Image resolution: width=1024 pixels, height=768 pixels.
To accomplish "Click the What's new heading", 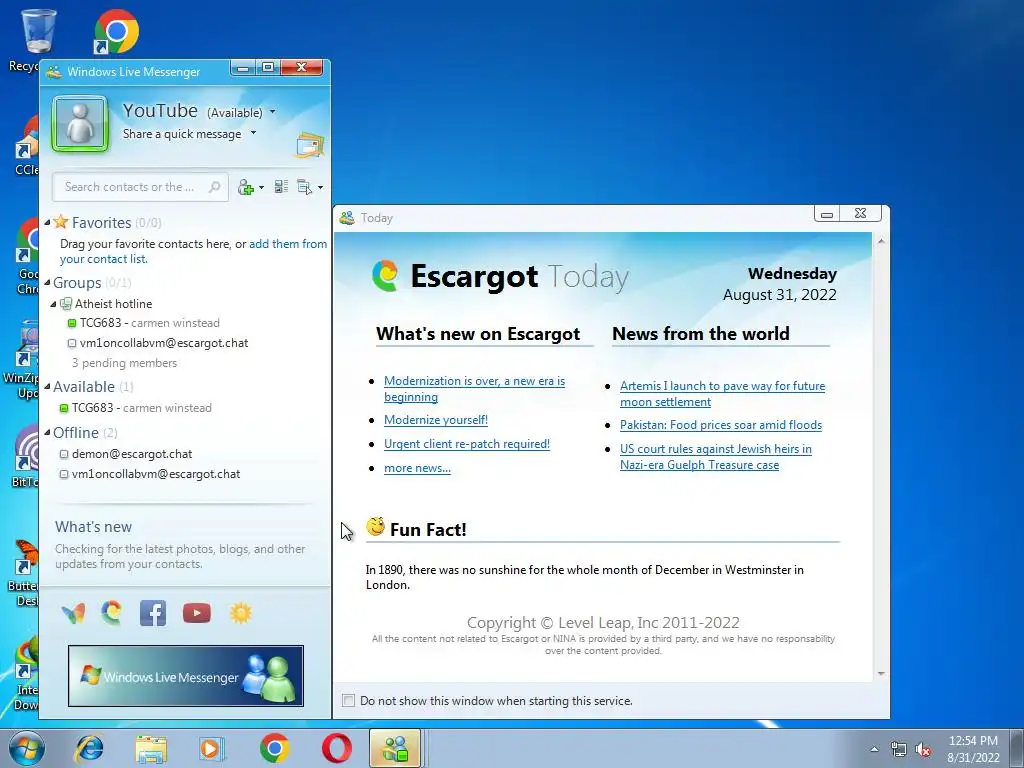I will (93, 527).
